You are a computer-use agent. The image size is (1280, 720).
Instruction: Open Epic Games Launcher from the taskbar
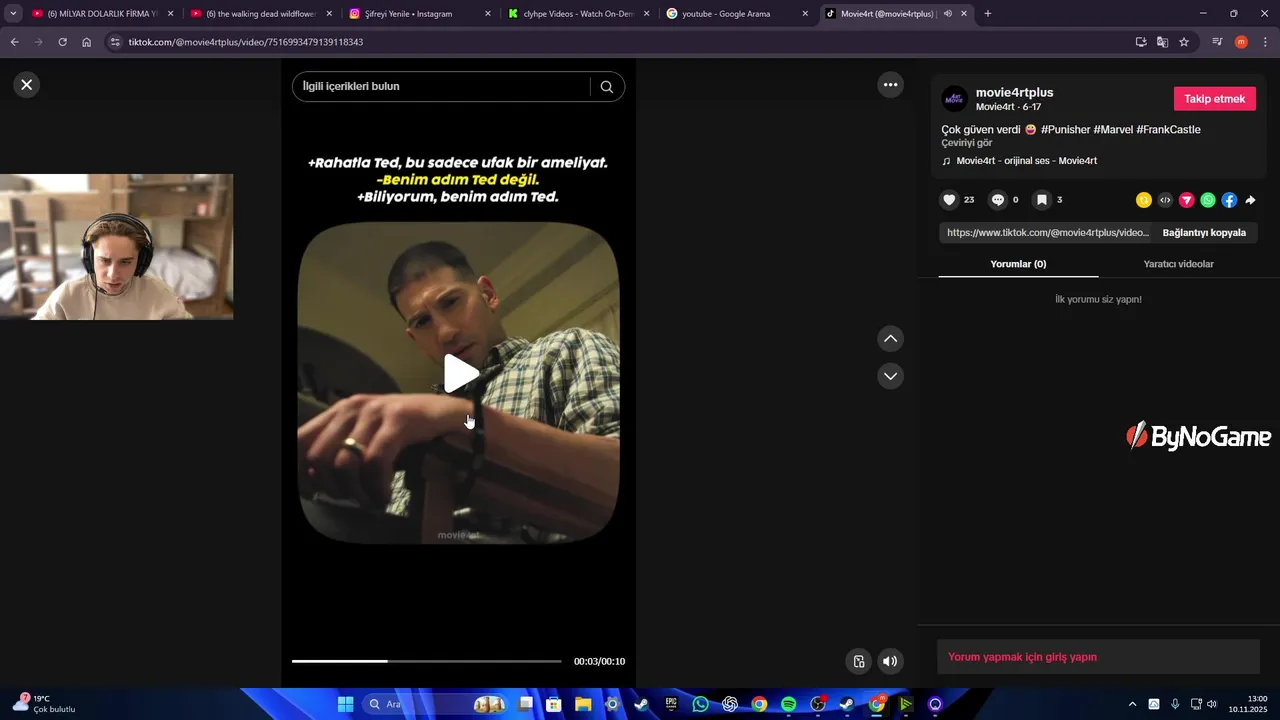pyautogui.click(x=671, y=704)
